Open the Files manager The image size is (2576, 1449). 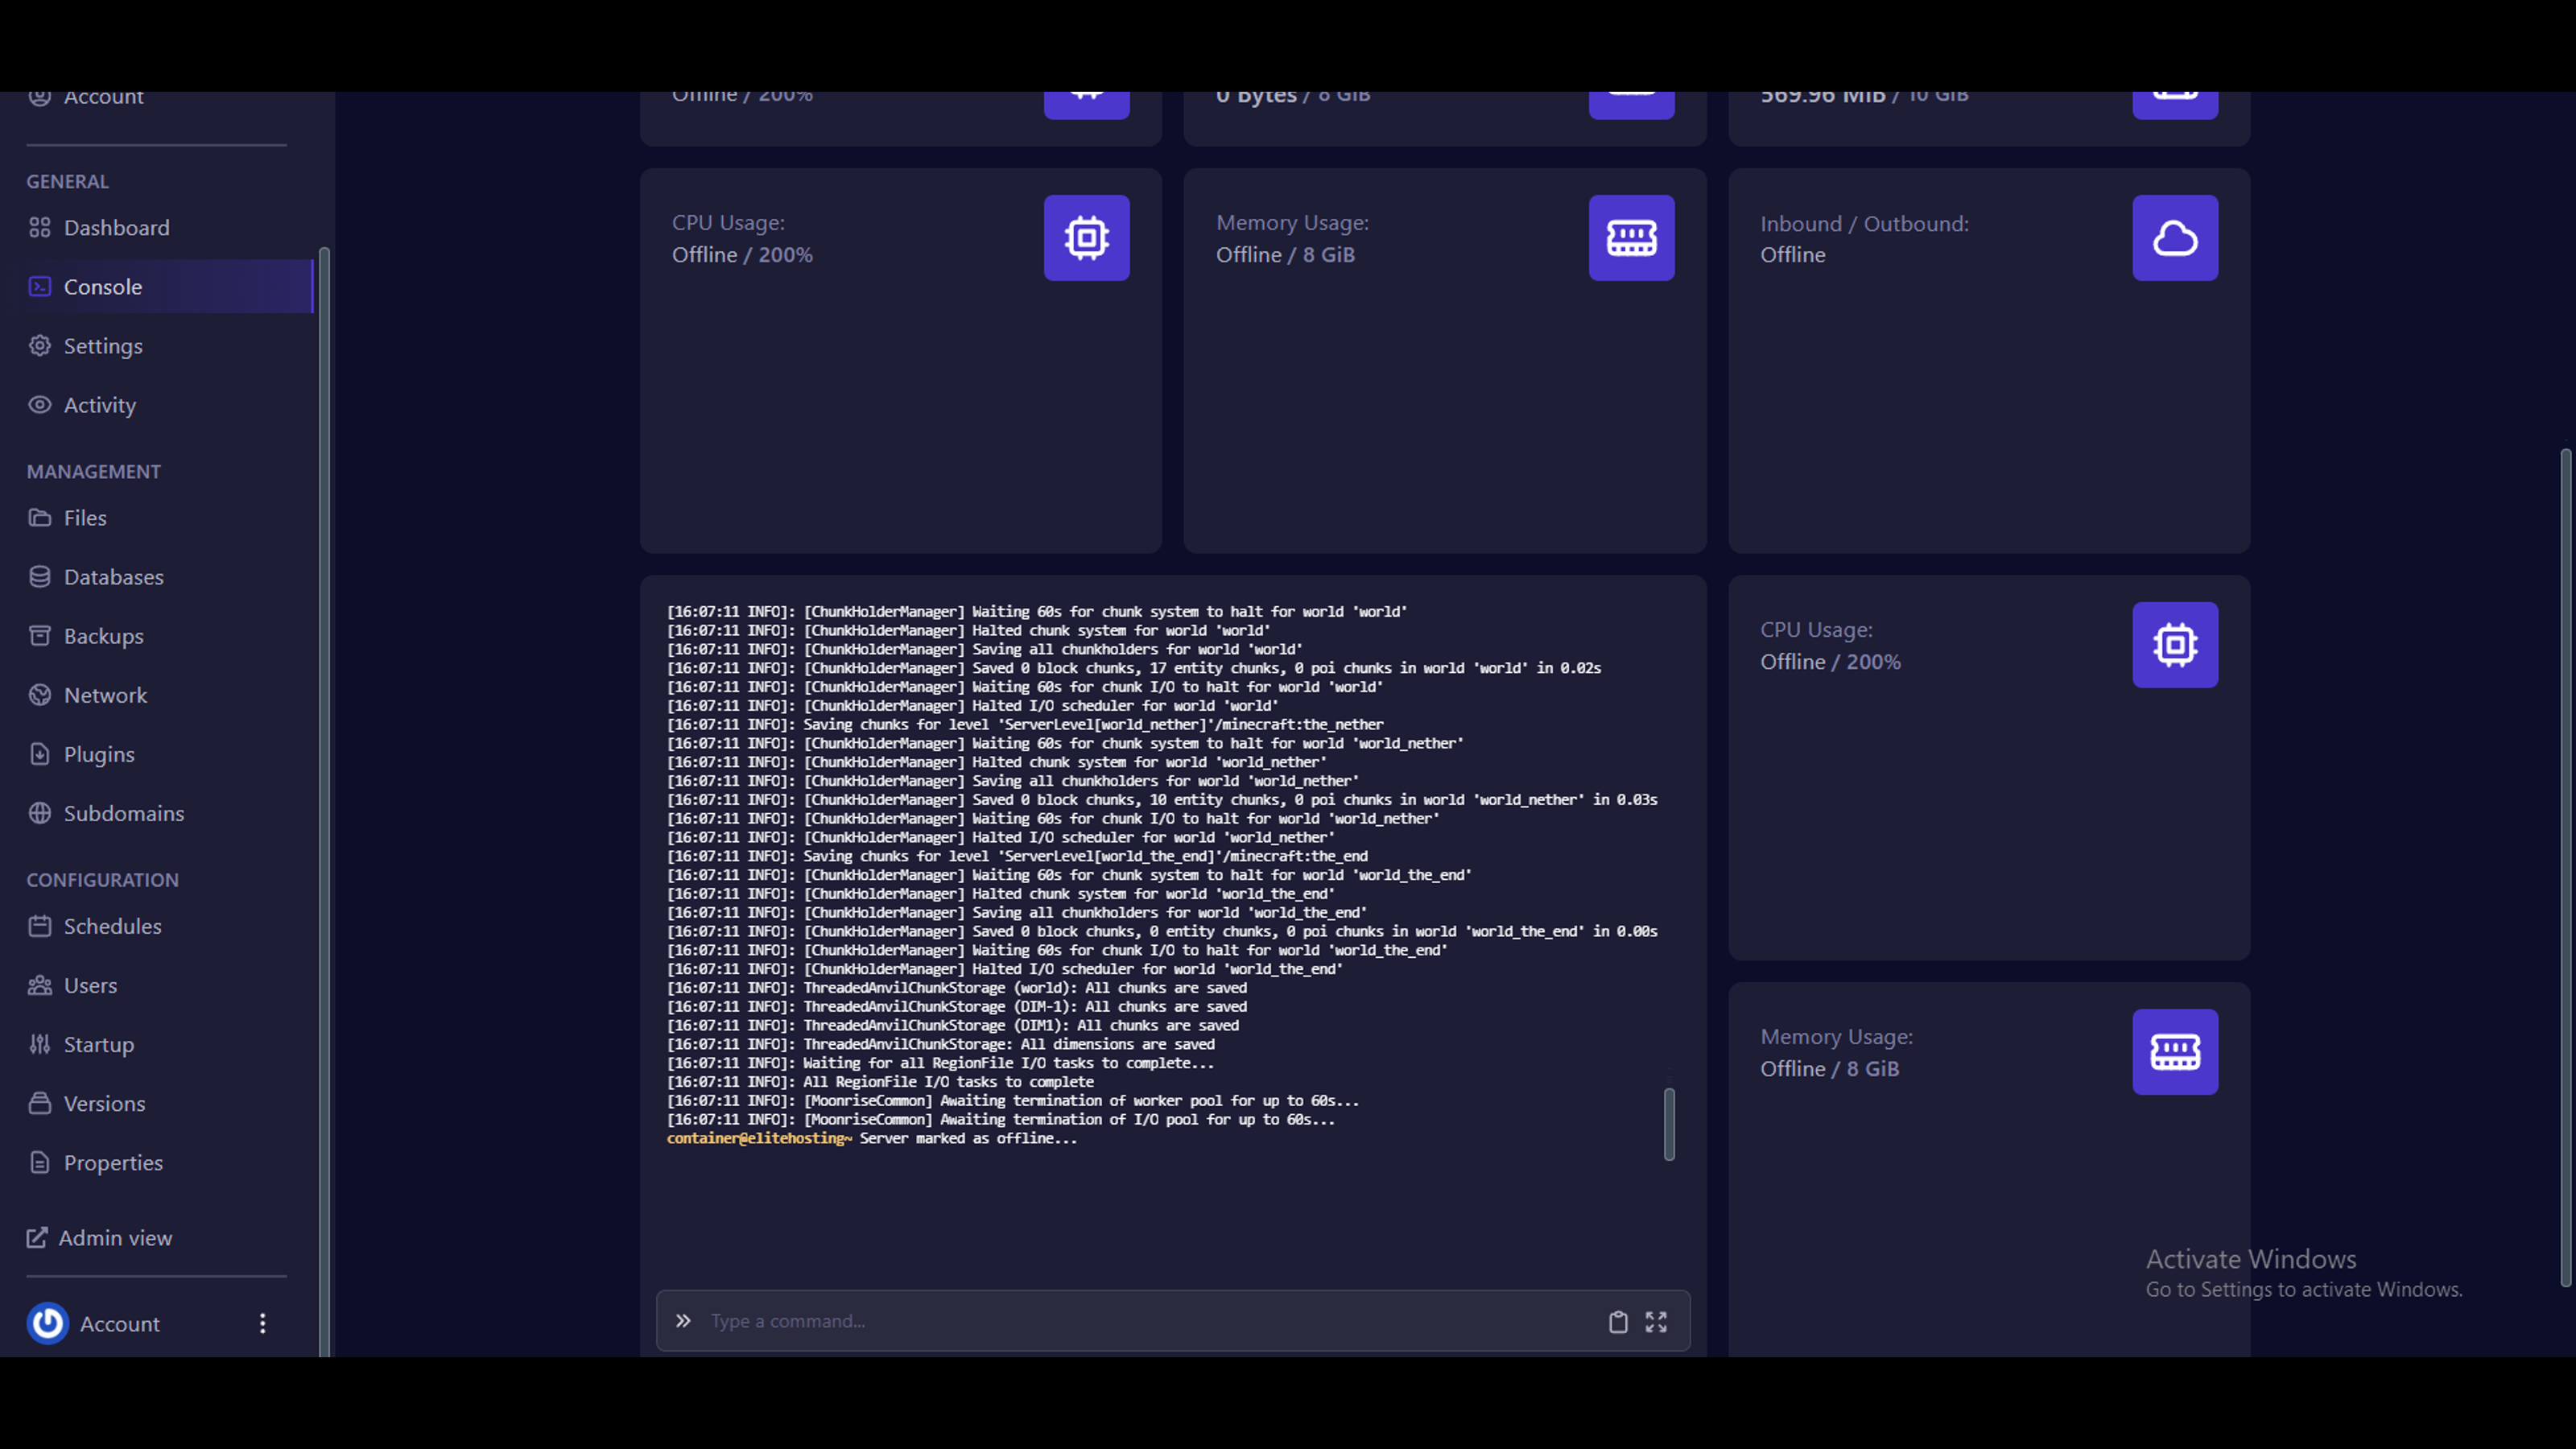(85, 518)
